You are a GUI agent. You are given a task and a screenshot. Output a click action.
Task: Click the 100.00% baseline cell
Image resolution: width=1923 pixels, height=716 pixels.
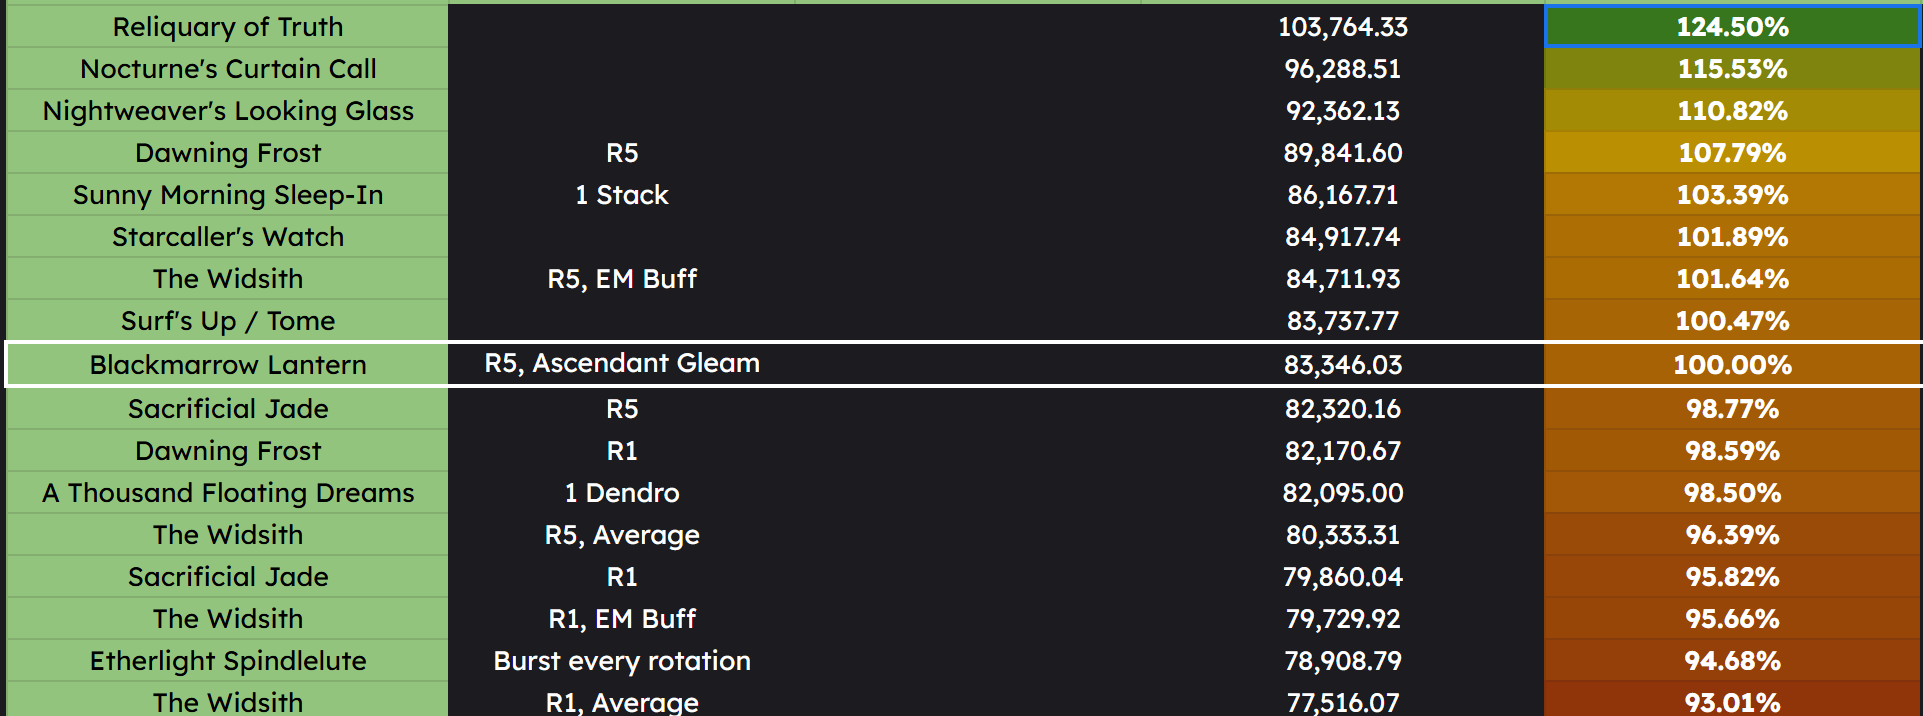[x=1732, y=365]
